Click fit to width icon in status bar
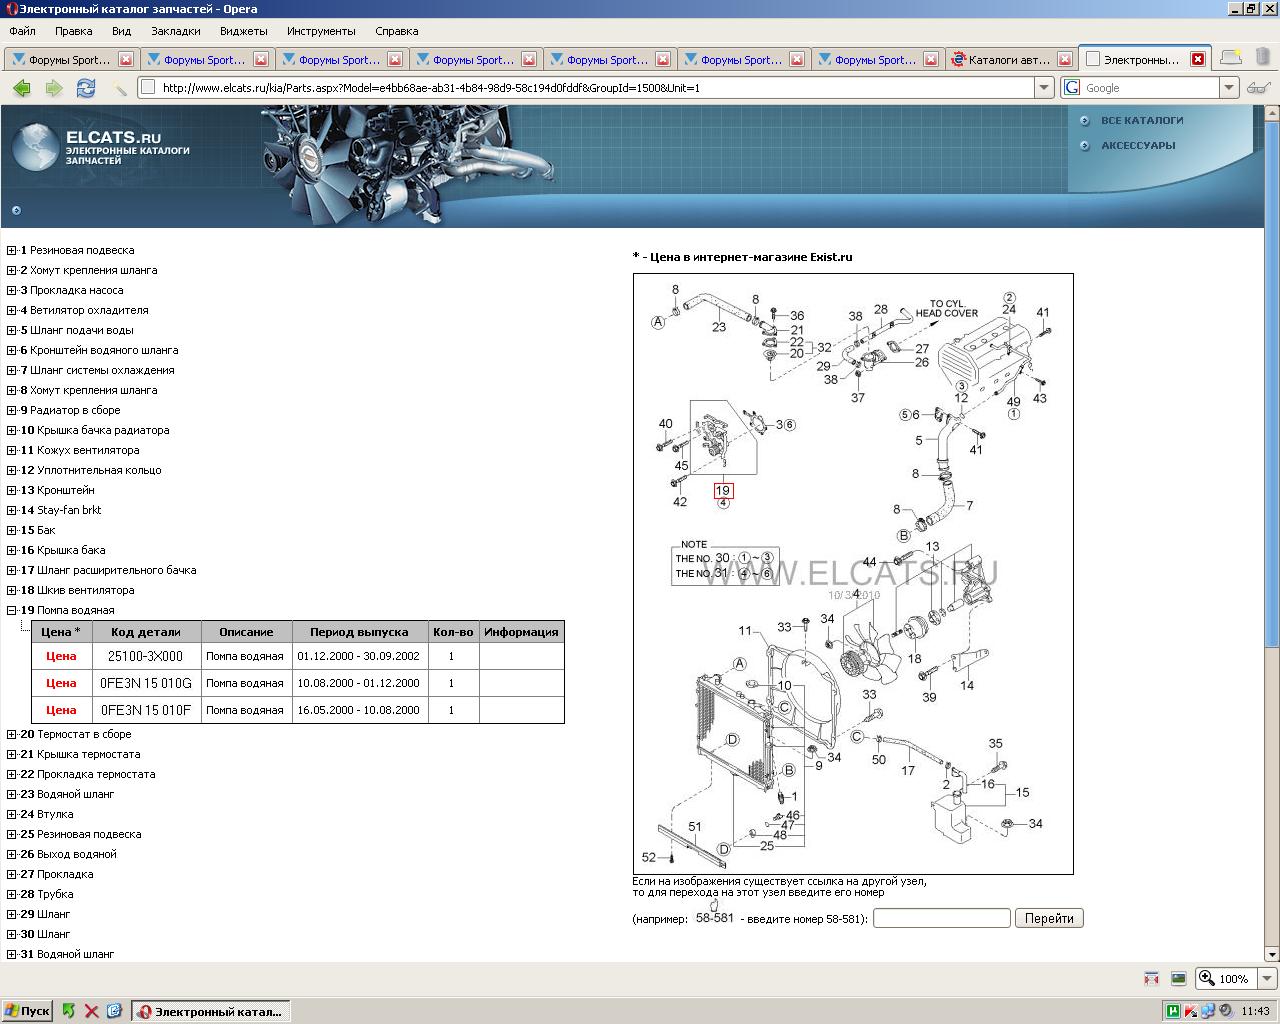The height and width of the screenshot is (1024, 1280). [1151, 978]
